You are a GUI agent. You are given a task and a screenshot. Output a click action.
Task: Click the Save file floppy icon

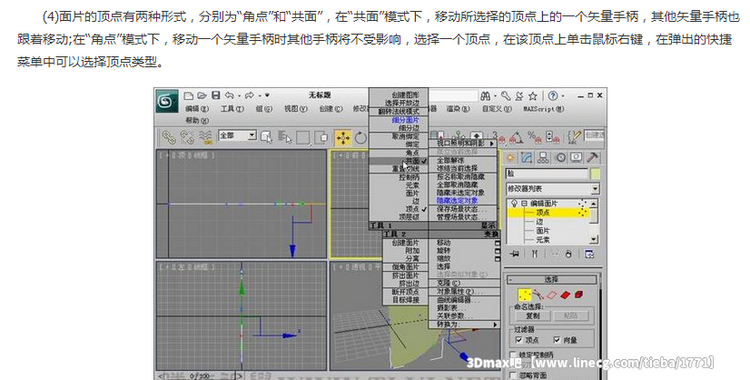click(x=216, y=96)
